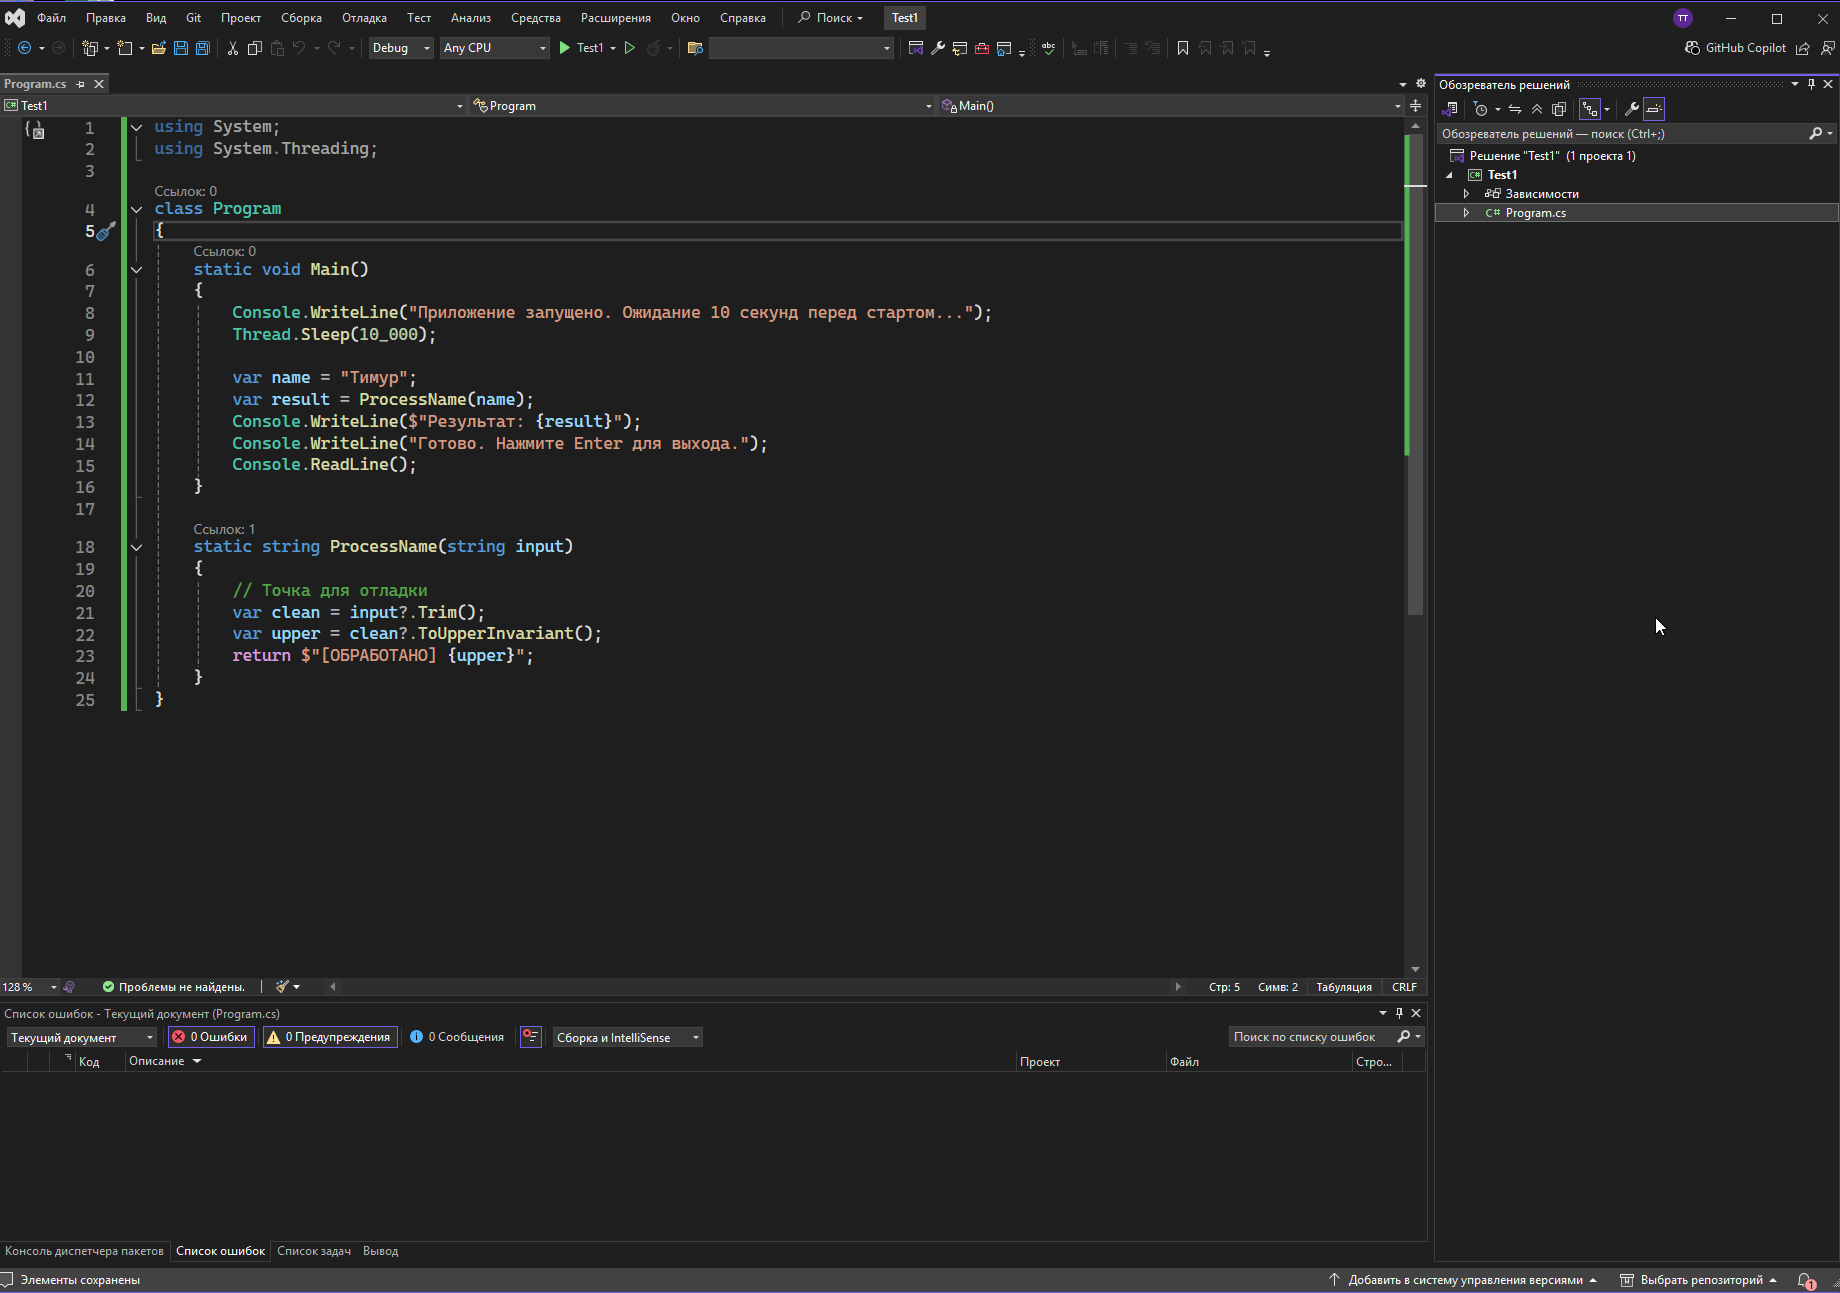This screenshot has width=1840, height=1293.
Task: Expand the Зависимости node in solution tree
Action: tap(1466, 194)
